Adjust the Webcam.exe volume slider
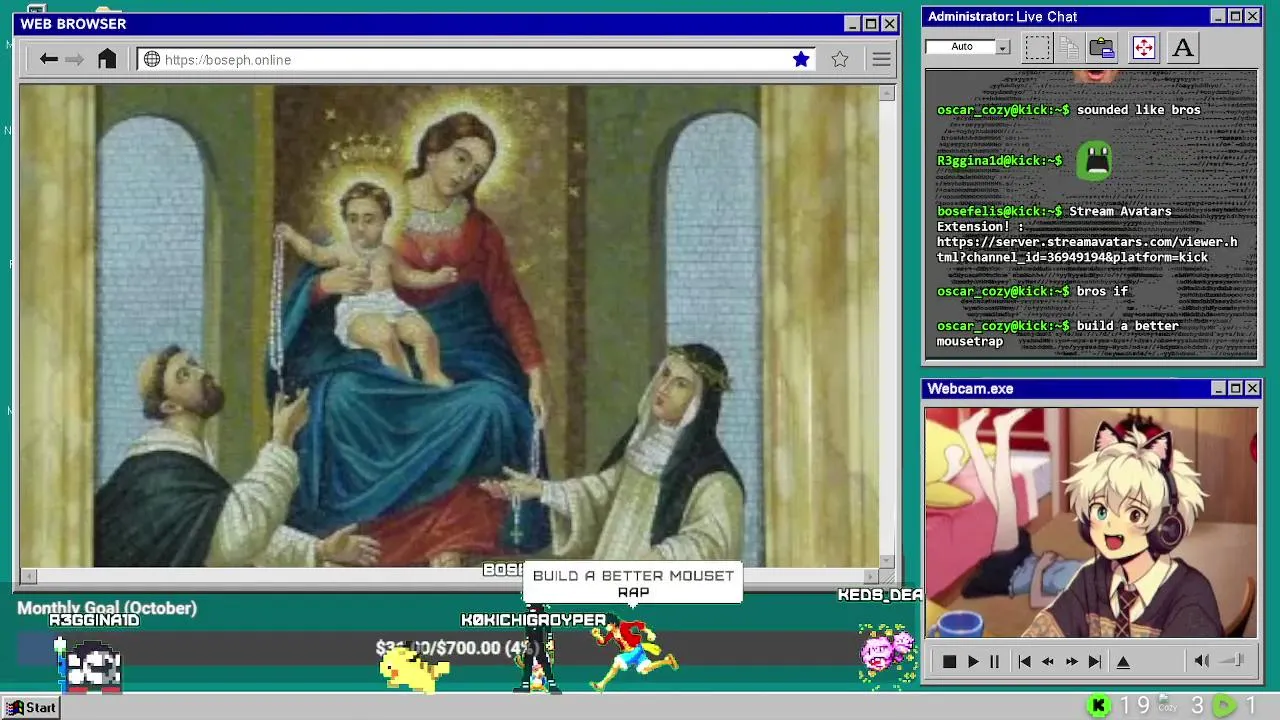 1232,661
